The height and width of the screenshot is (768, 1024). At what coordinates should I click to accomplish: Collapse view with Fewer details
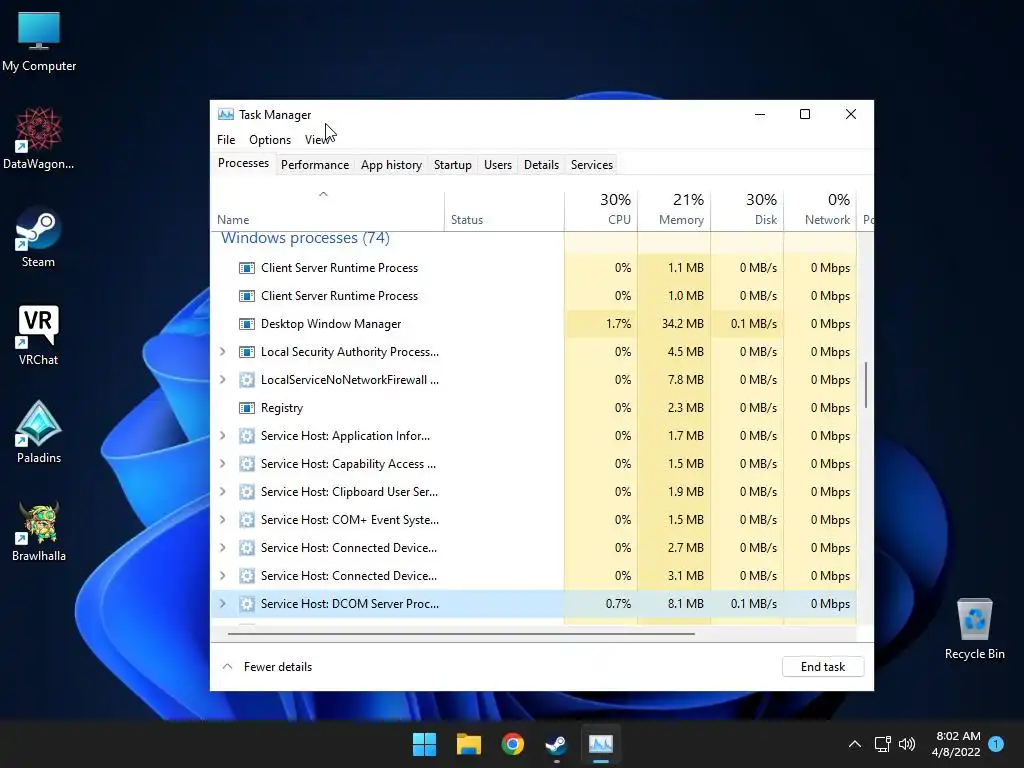(x=267, y=667)
